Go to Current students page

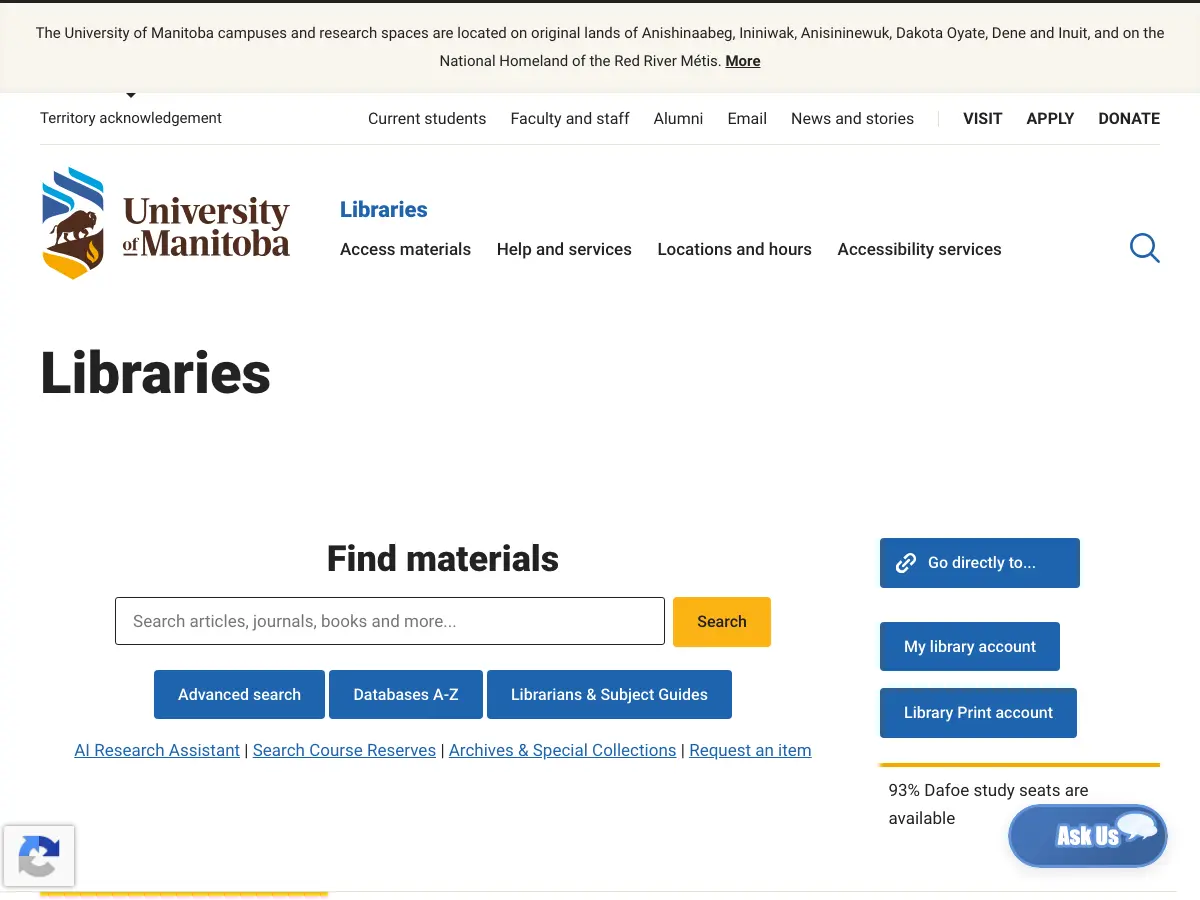(x=427, y=118)
